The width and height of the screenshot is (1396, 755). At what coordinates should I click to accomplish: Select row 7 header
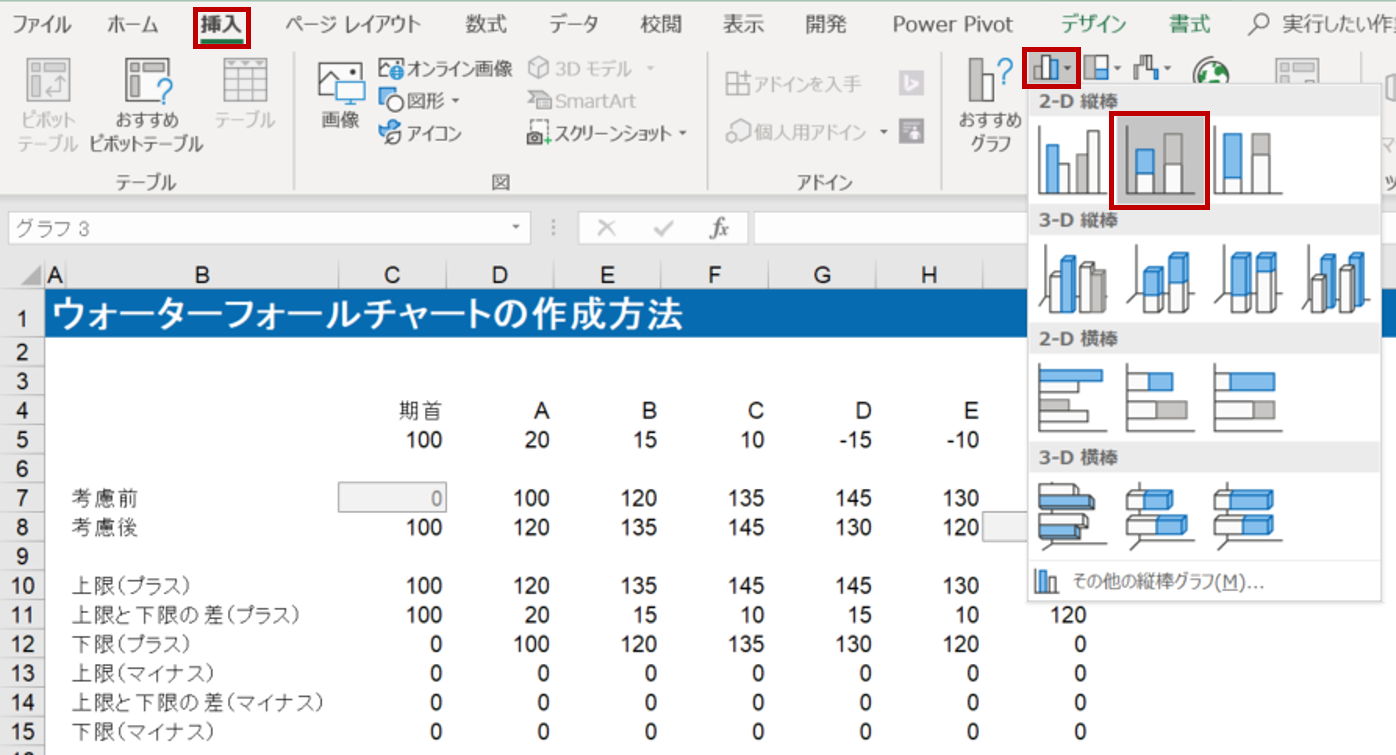click(22, 498)
